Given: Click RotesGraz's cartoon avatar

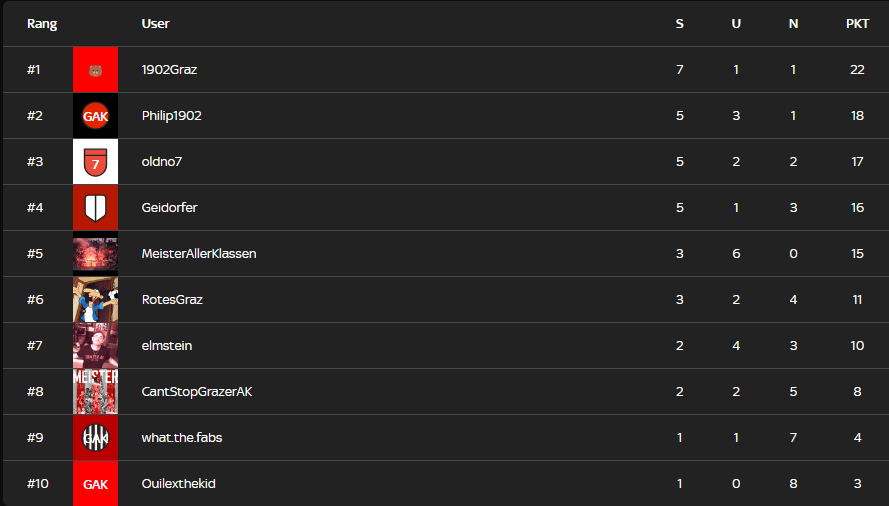Looking at the screenshot, I should [95, 300].
